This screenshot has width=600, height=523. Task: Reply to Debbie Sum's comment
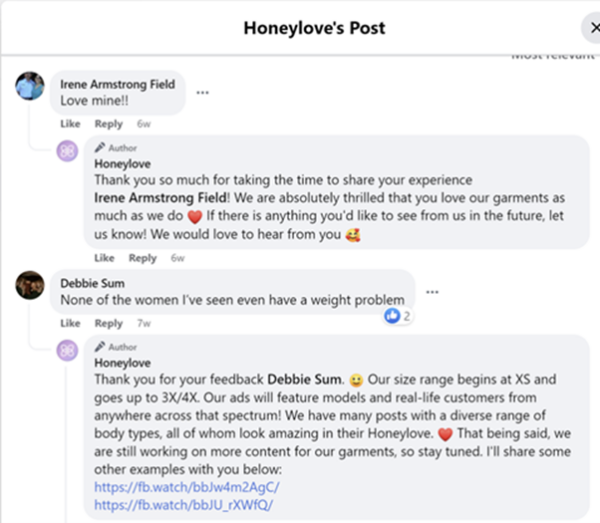coord(108,323)
